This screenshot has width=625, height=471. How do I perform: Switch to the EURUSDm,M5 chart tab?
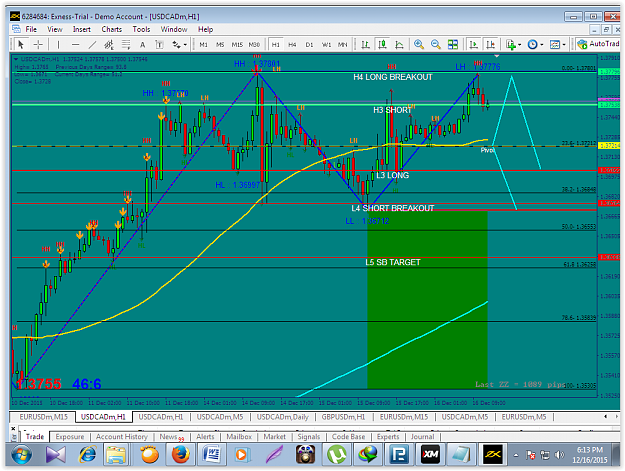524,417
